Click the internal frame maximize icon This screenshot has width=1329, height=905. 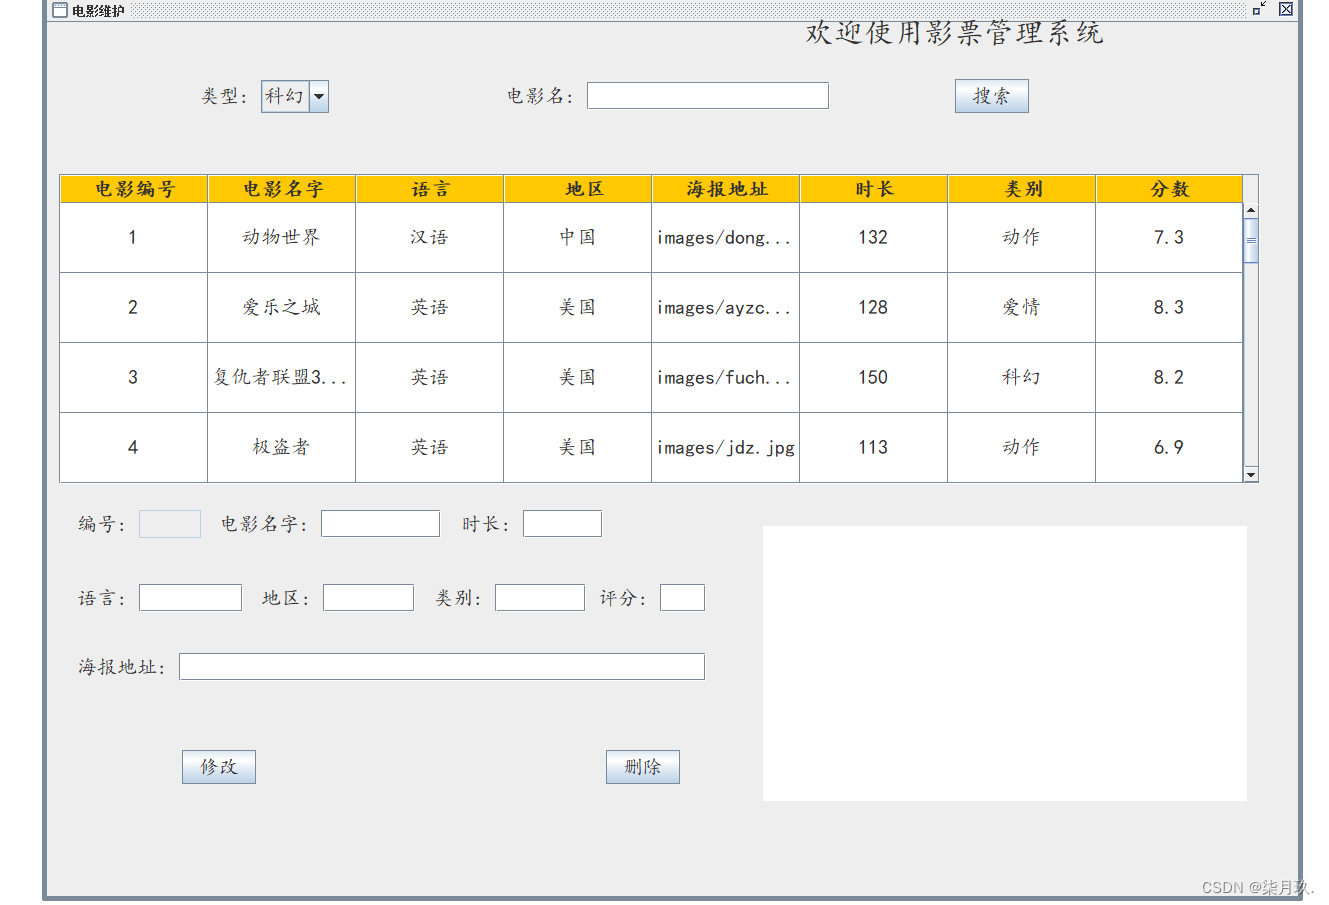point(1259,9)
